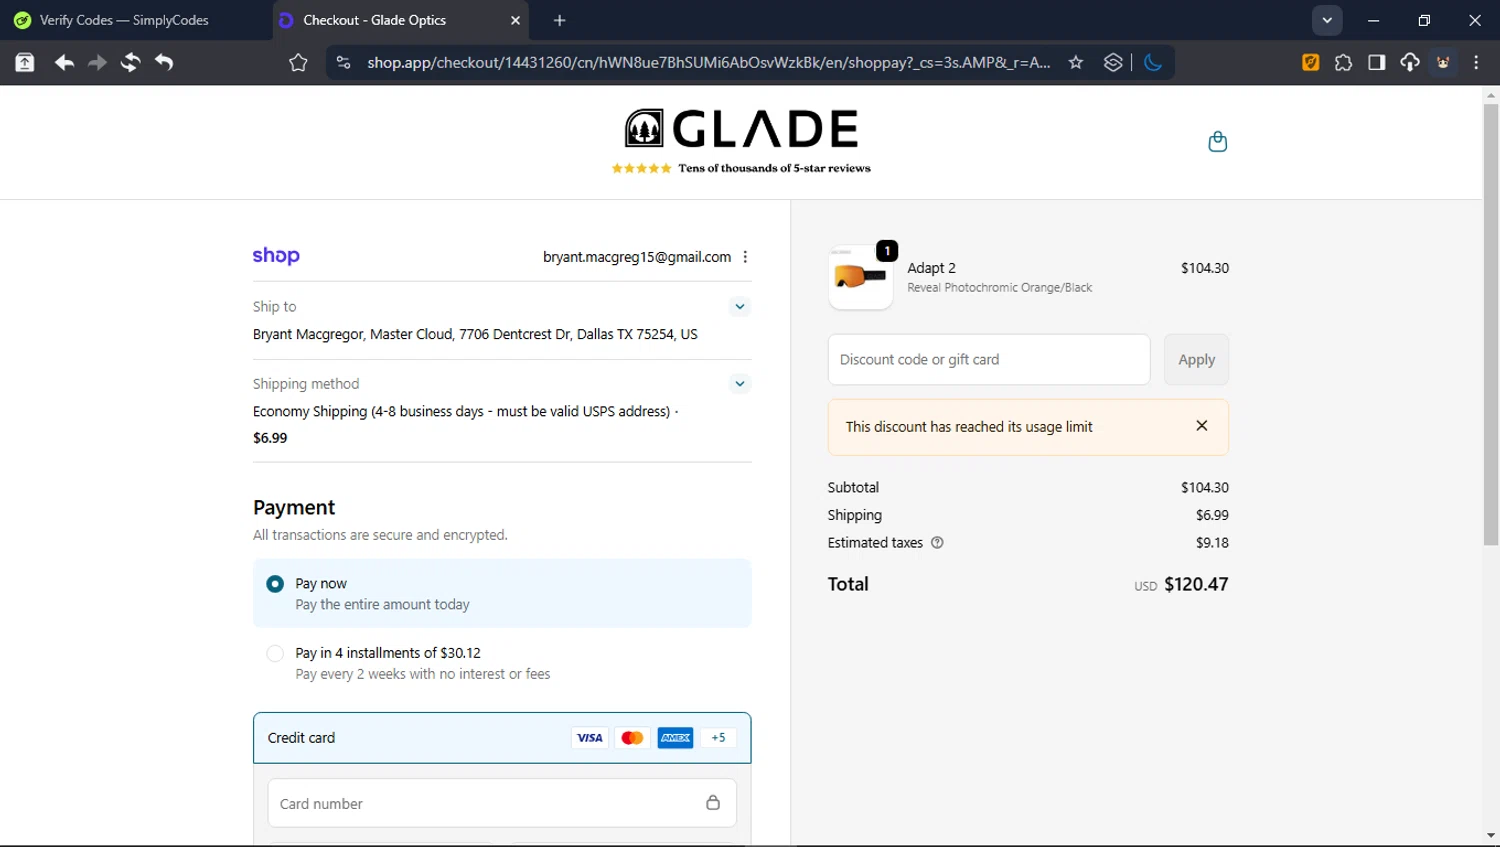This screenshot has width=1500, height=847.
Task: Click the Adapt 2 product name
Action: (931, 268)
